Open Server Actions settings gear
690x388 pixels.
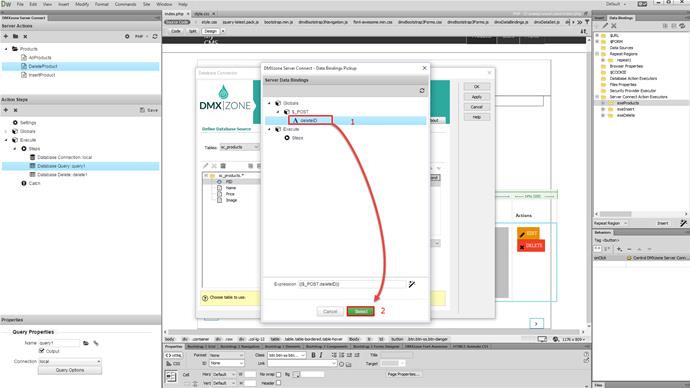pyautogui.click(x=127, y=36)
